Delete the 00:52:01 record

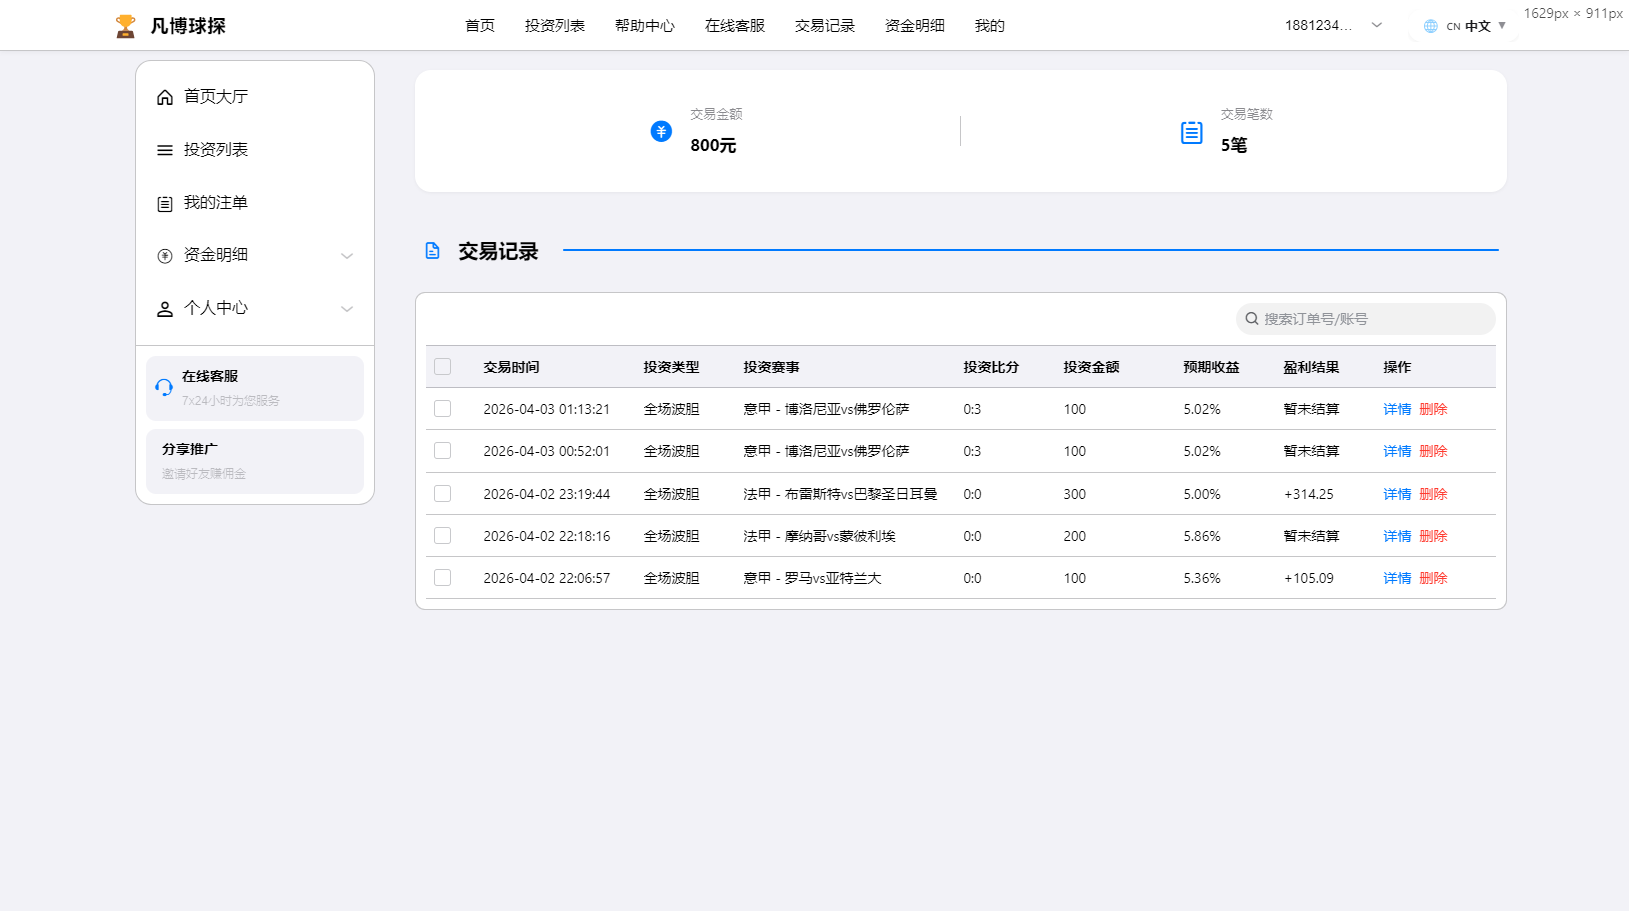pos(1433,451)
